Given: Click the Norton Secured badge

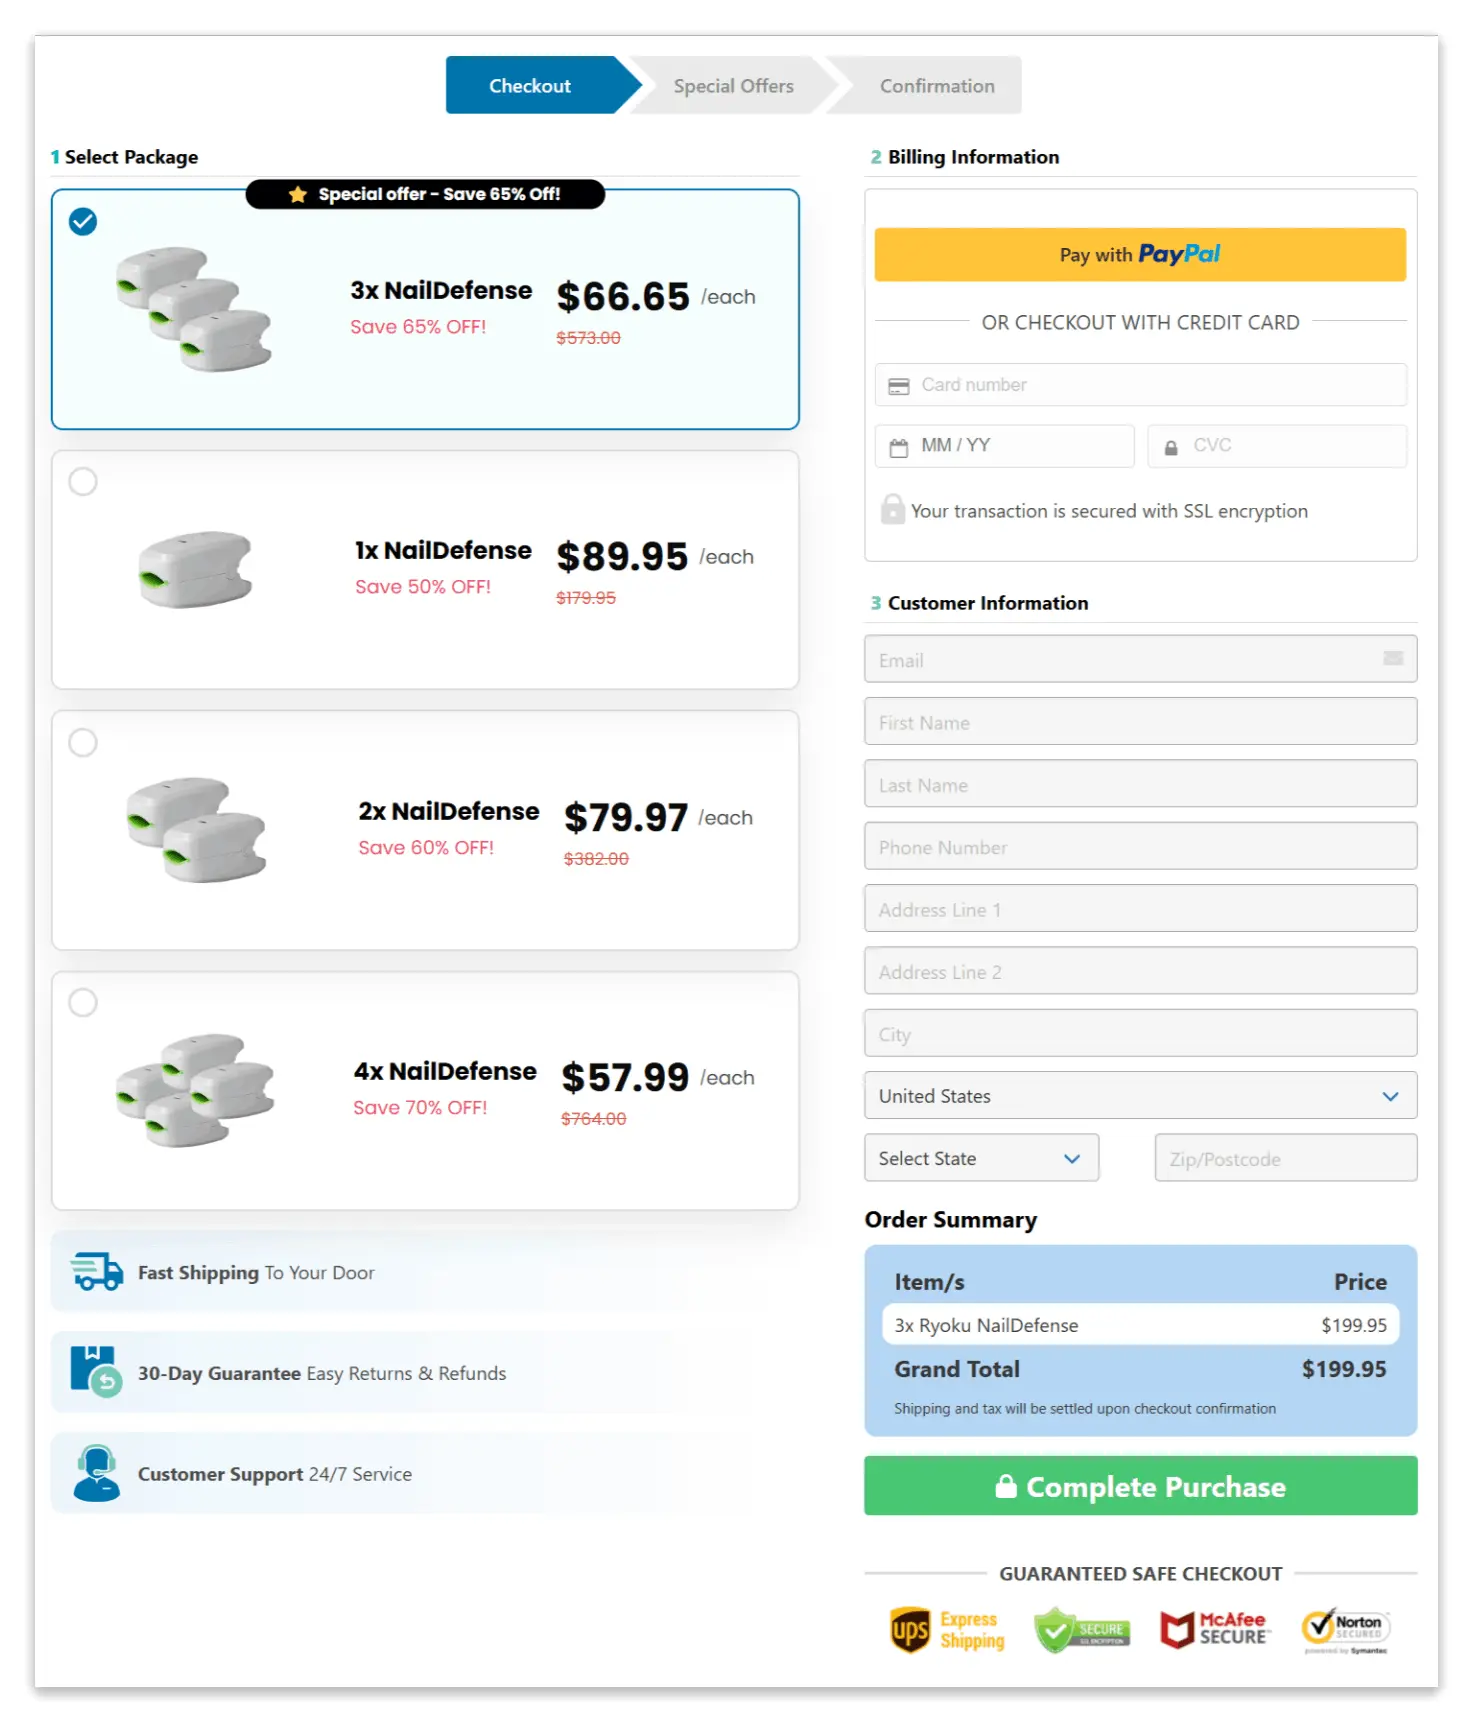Looking at the screenshot, I should 1346,1630.
